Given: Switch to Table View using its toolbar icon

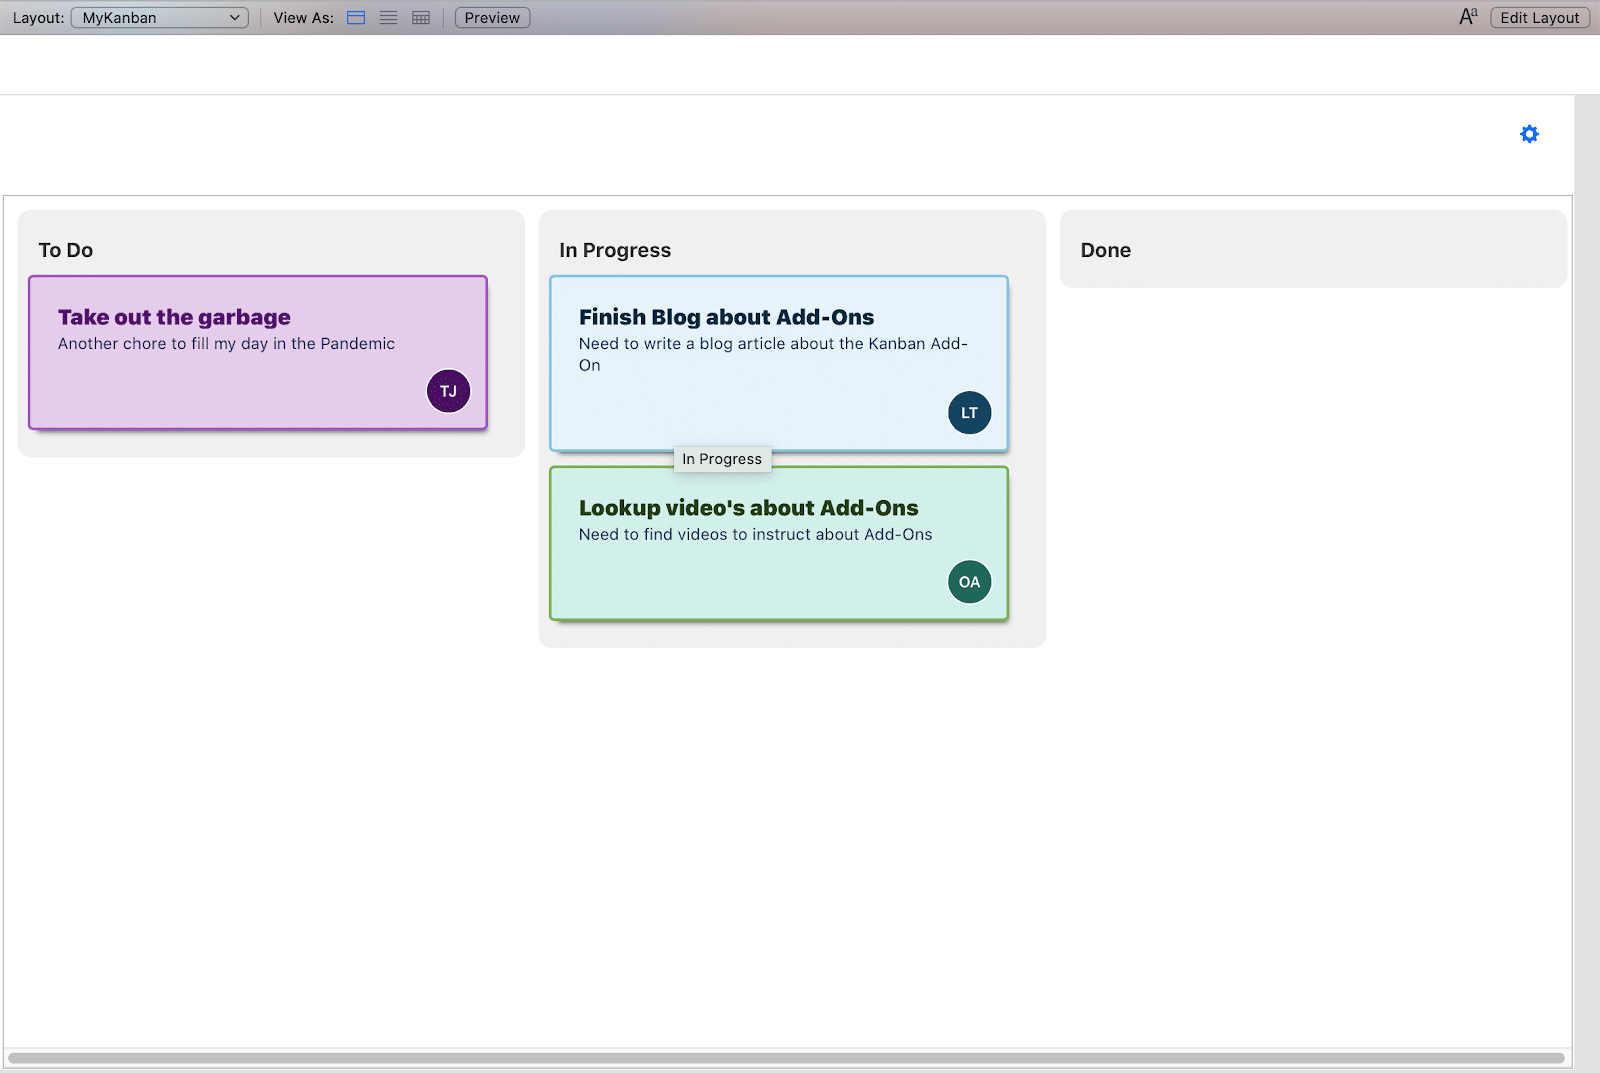Looking at the screenshot, I should 420,17.
